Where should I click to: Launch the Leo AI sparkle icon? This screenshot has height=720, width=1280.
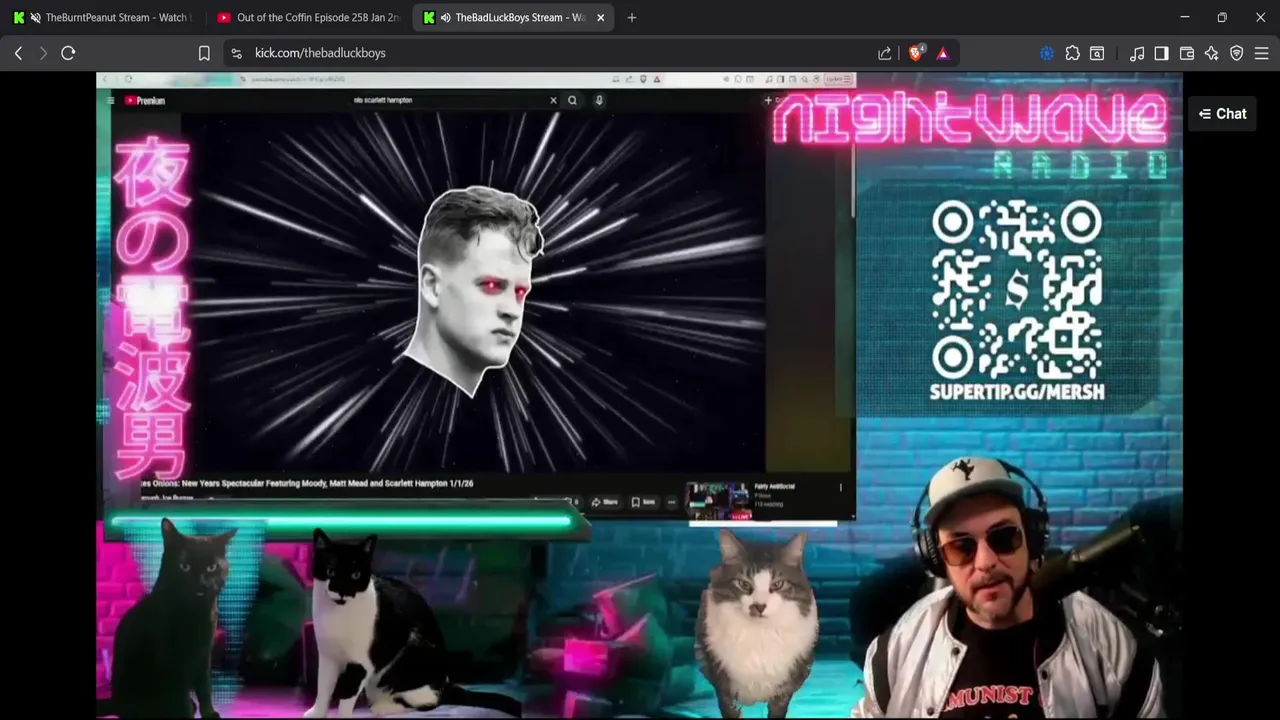tap(1212, 53)
